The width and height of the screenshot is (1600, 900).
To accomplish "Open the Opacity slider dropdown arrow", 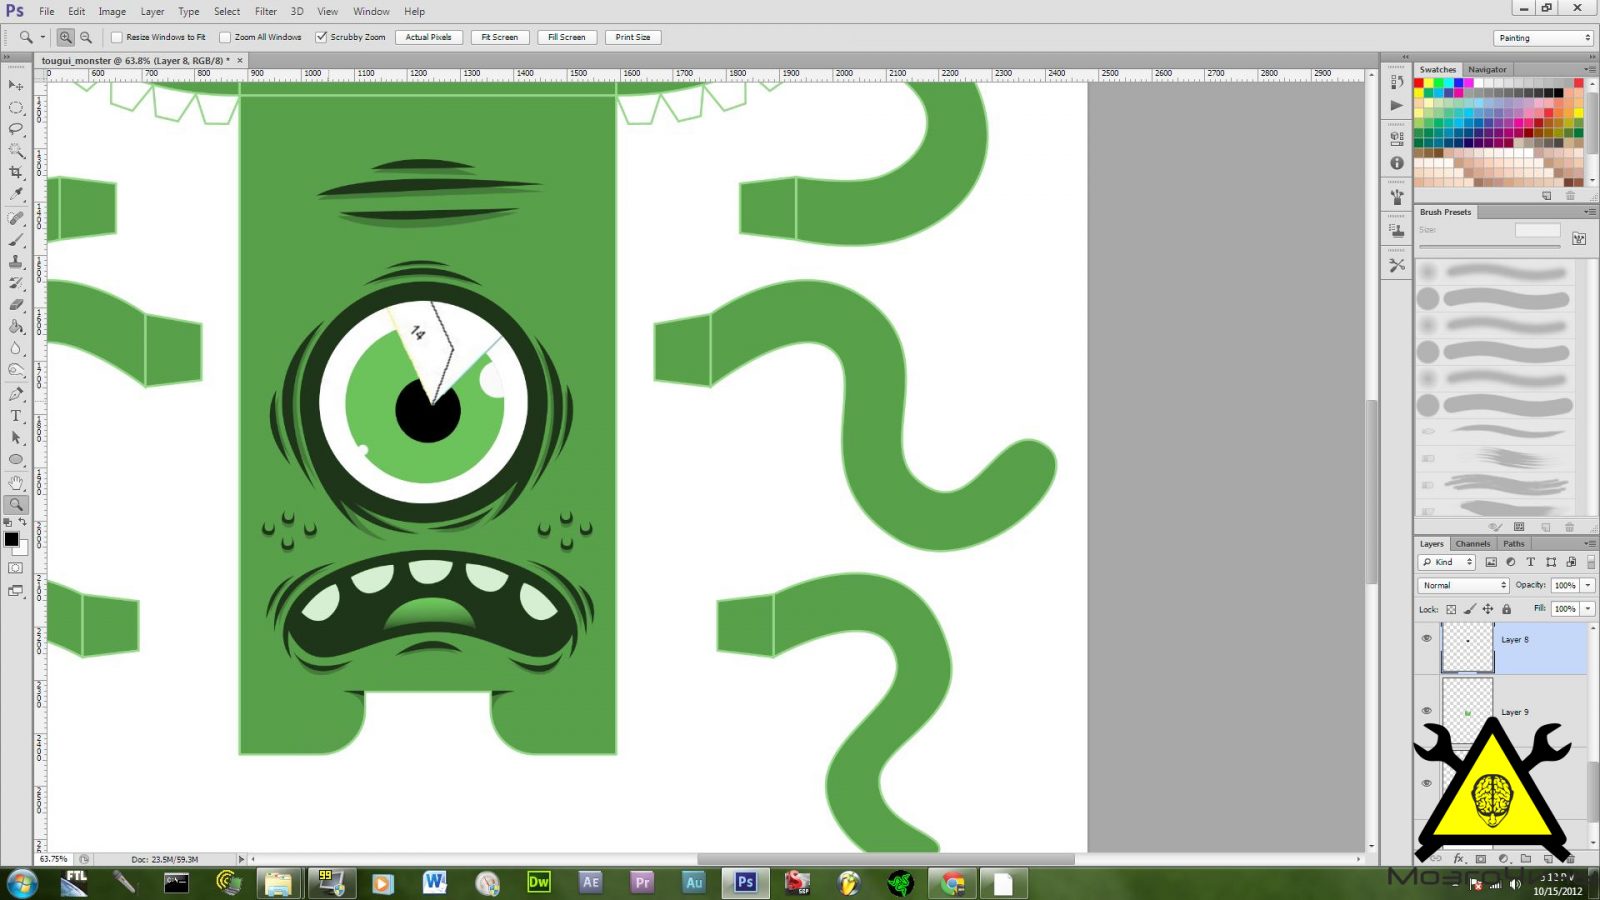I will click(1588, 585).
